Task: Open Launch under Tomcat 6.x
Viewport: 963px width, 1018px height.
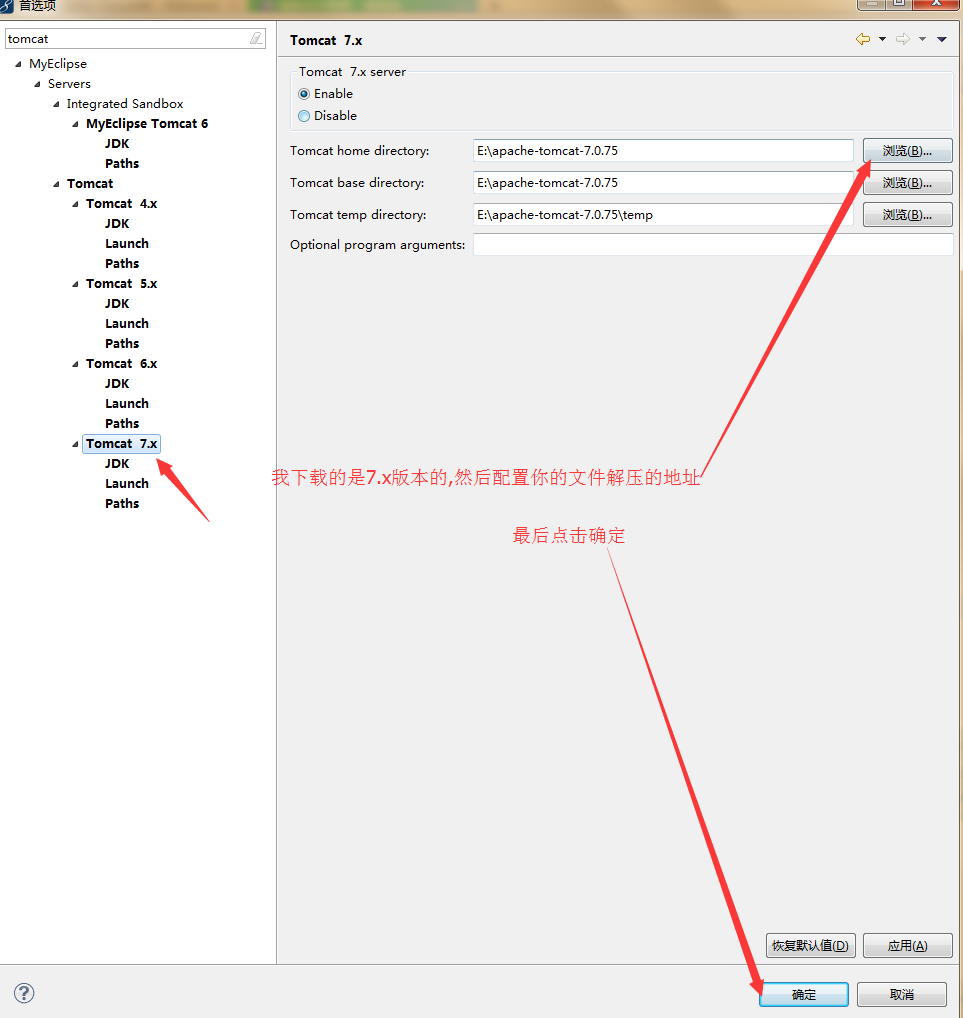Action: (x=127, y=404)
